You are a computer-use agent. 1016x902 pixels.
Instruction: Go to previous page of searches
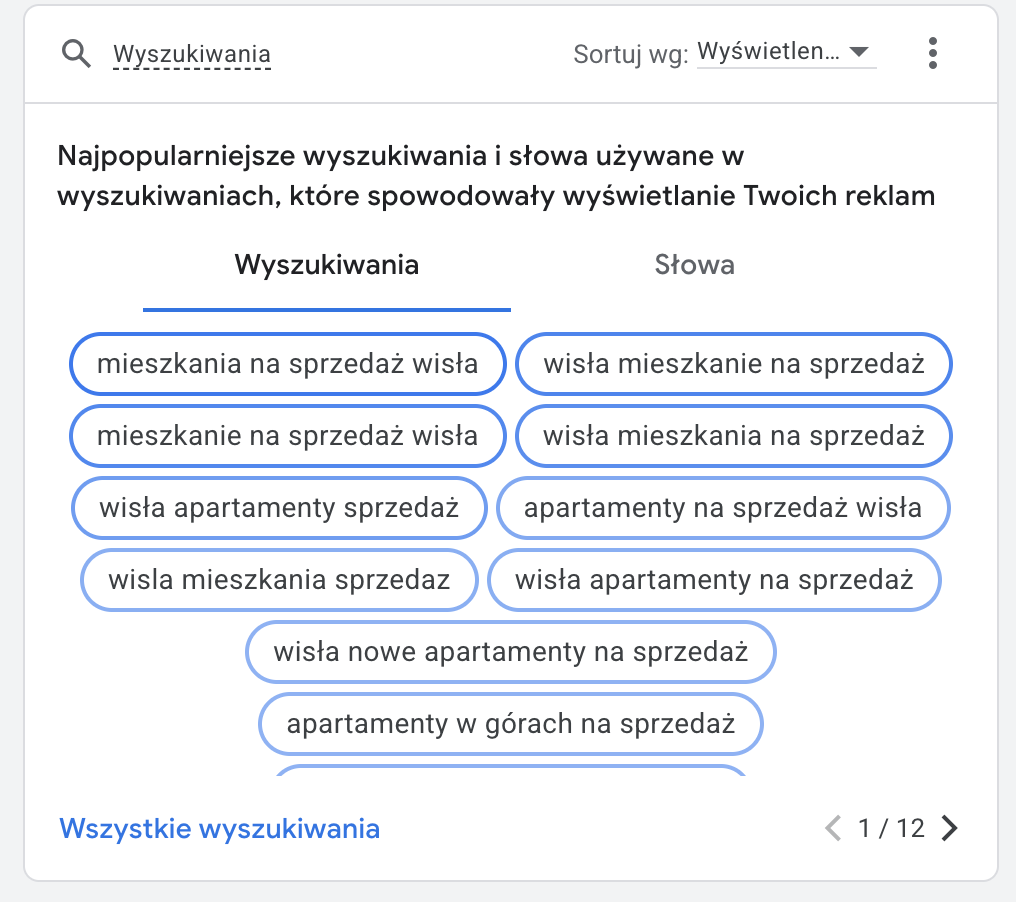pos(832,828)
